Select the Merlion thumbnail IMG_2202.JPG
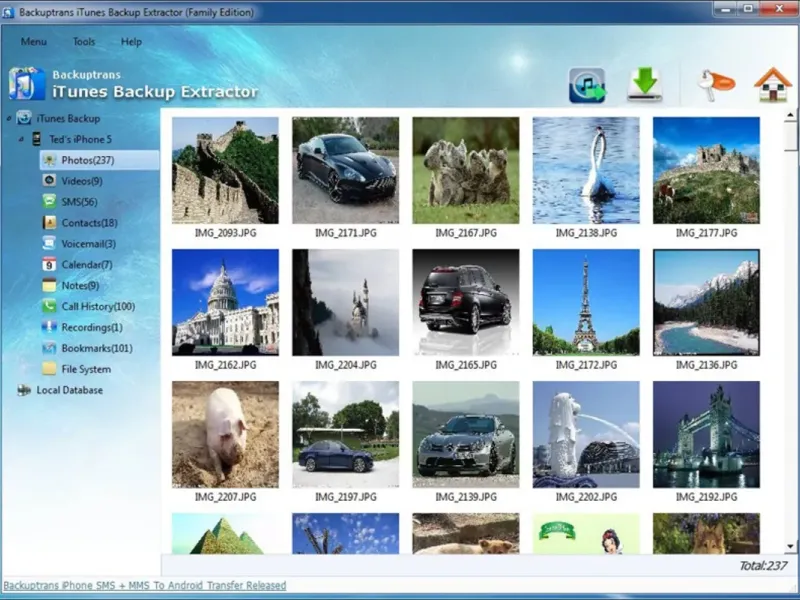Viewport: 800px width, 600px height. pyautogui.click(x=586, y=434)
